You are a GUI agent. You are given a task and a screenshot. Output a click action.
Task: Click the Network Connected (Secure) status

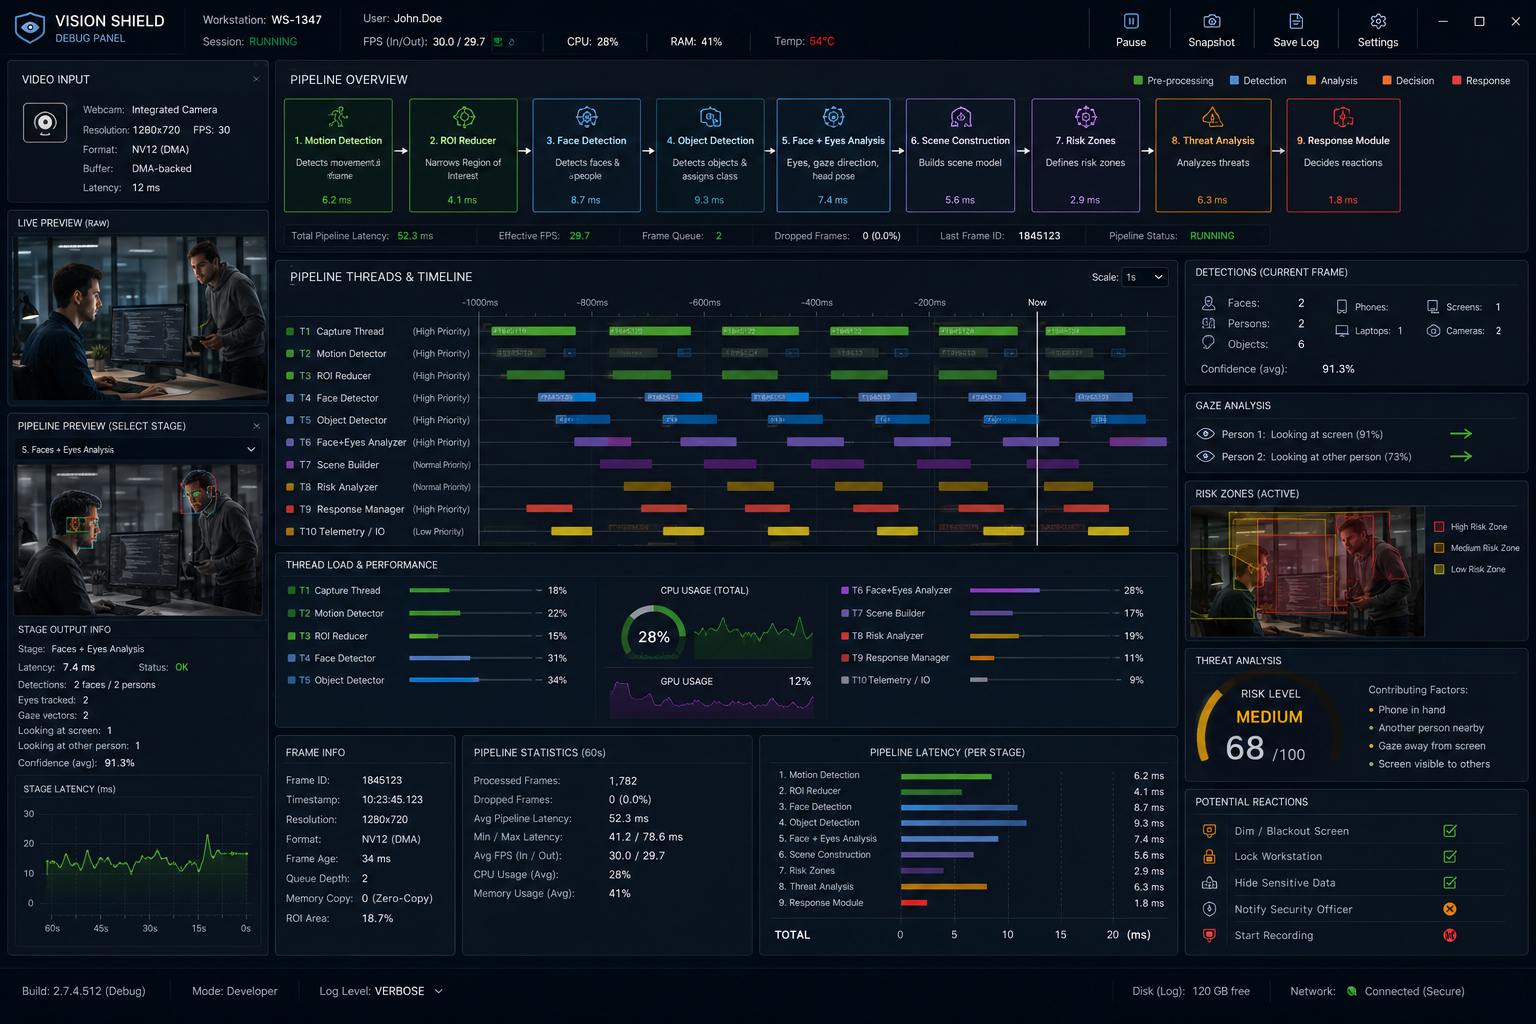coord(1405,991)
